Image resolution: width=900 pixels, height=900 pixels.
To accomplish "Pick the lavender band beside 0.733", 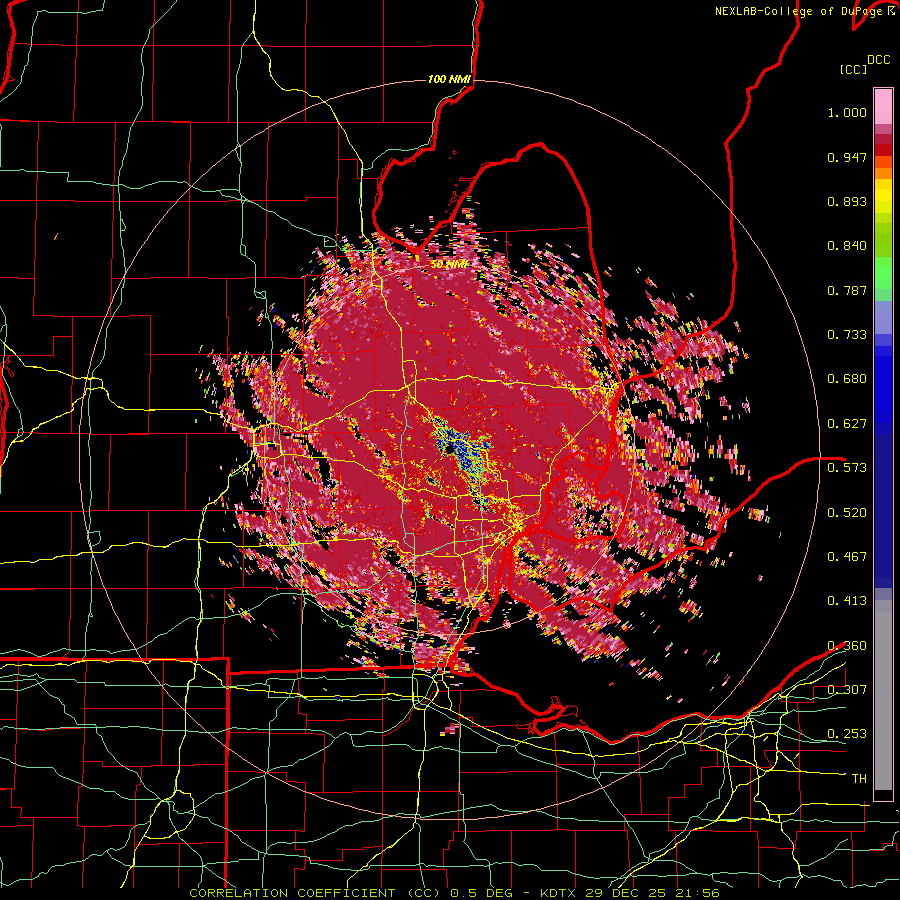I will (x=883, y=317).
